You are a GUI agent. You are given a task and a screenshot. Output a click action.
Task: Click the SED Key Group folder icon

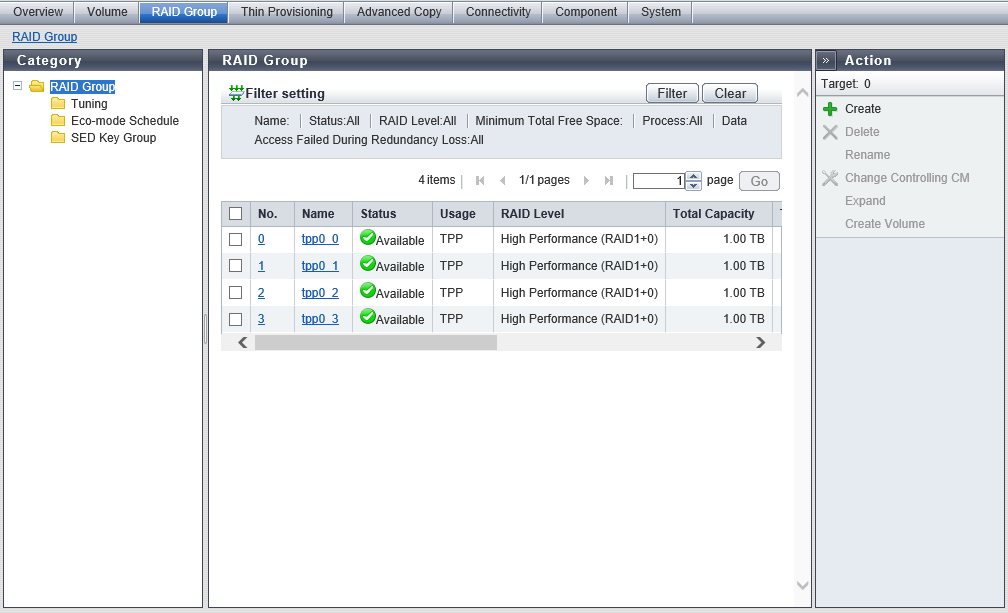(58, 138)
